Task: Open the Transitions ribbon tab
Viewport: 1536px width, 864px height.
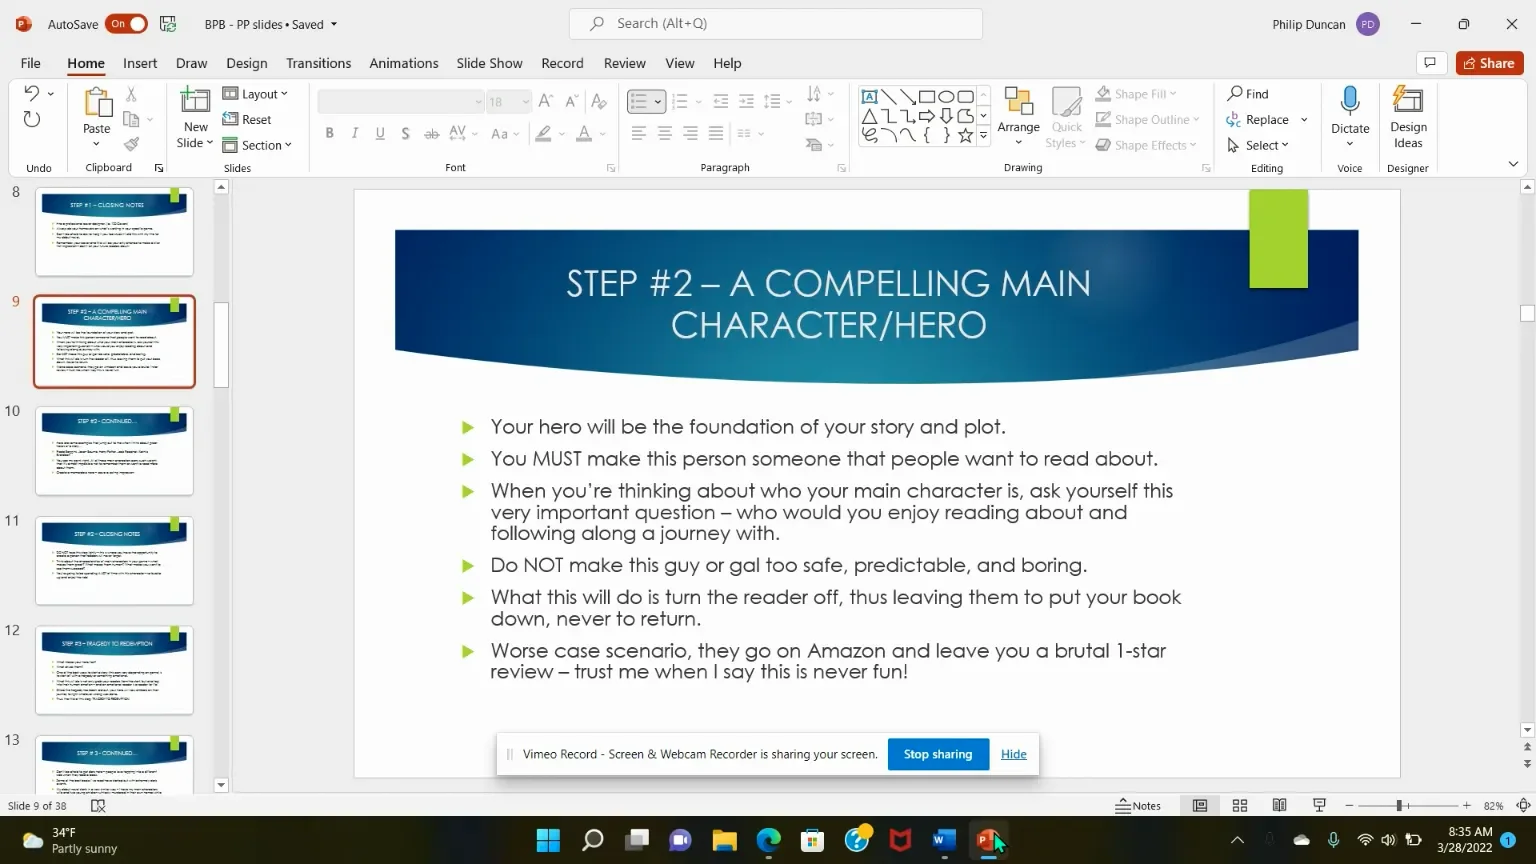Action: coord(318,63)
